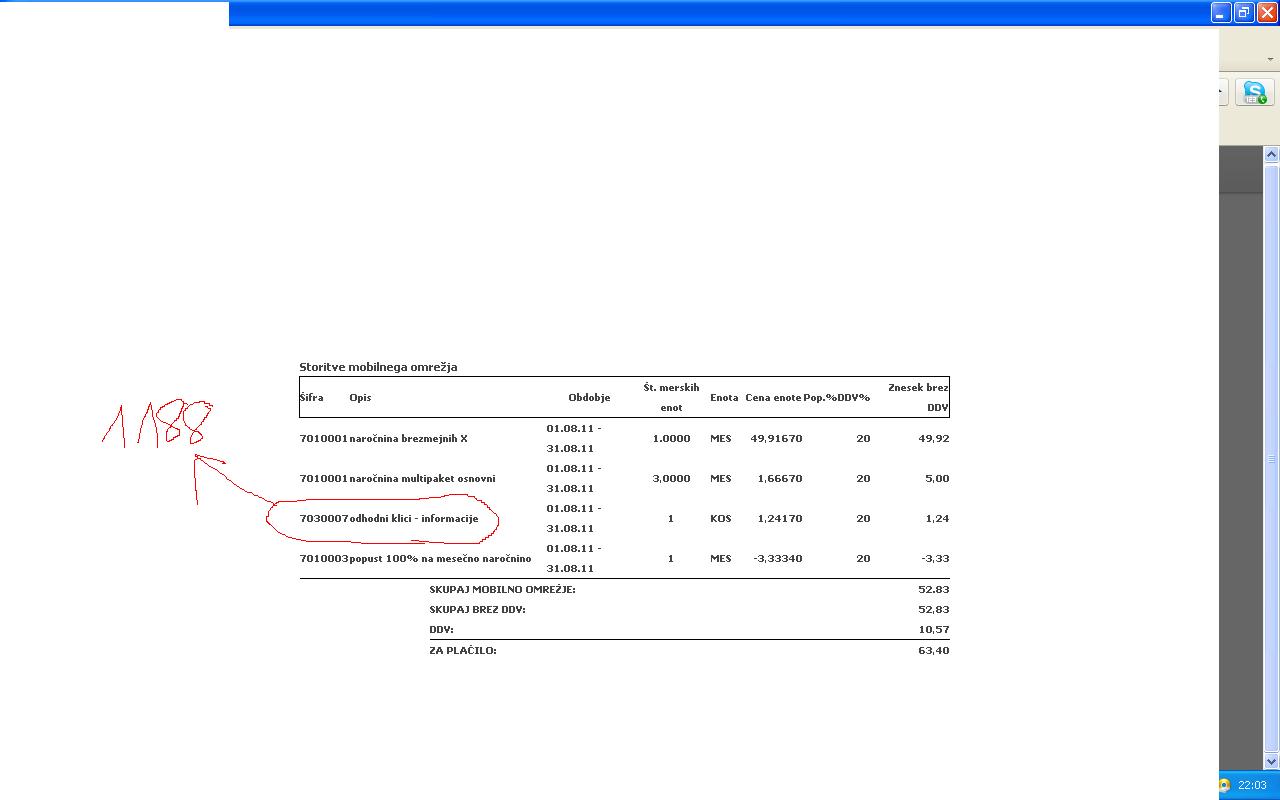Click the unit price 1,66670
The image size is (1280, 800).
pyautogui.click(x=780, y=478)
